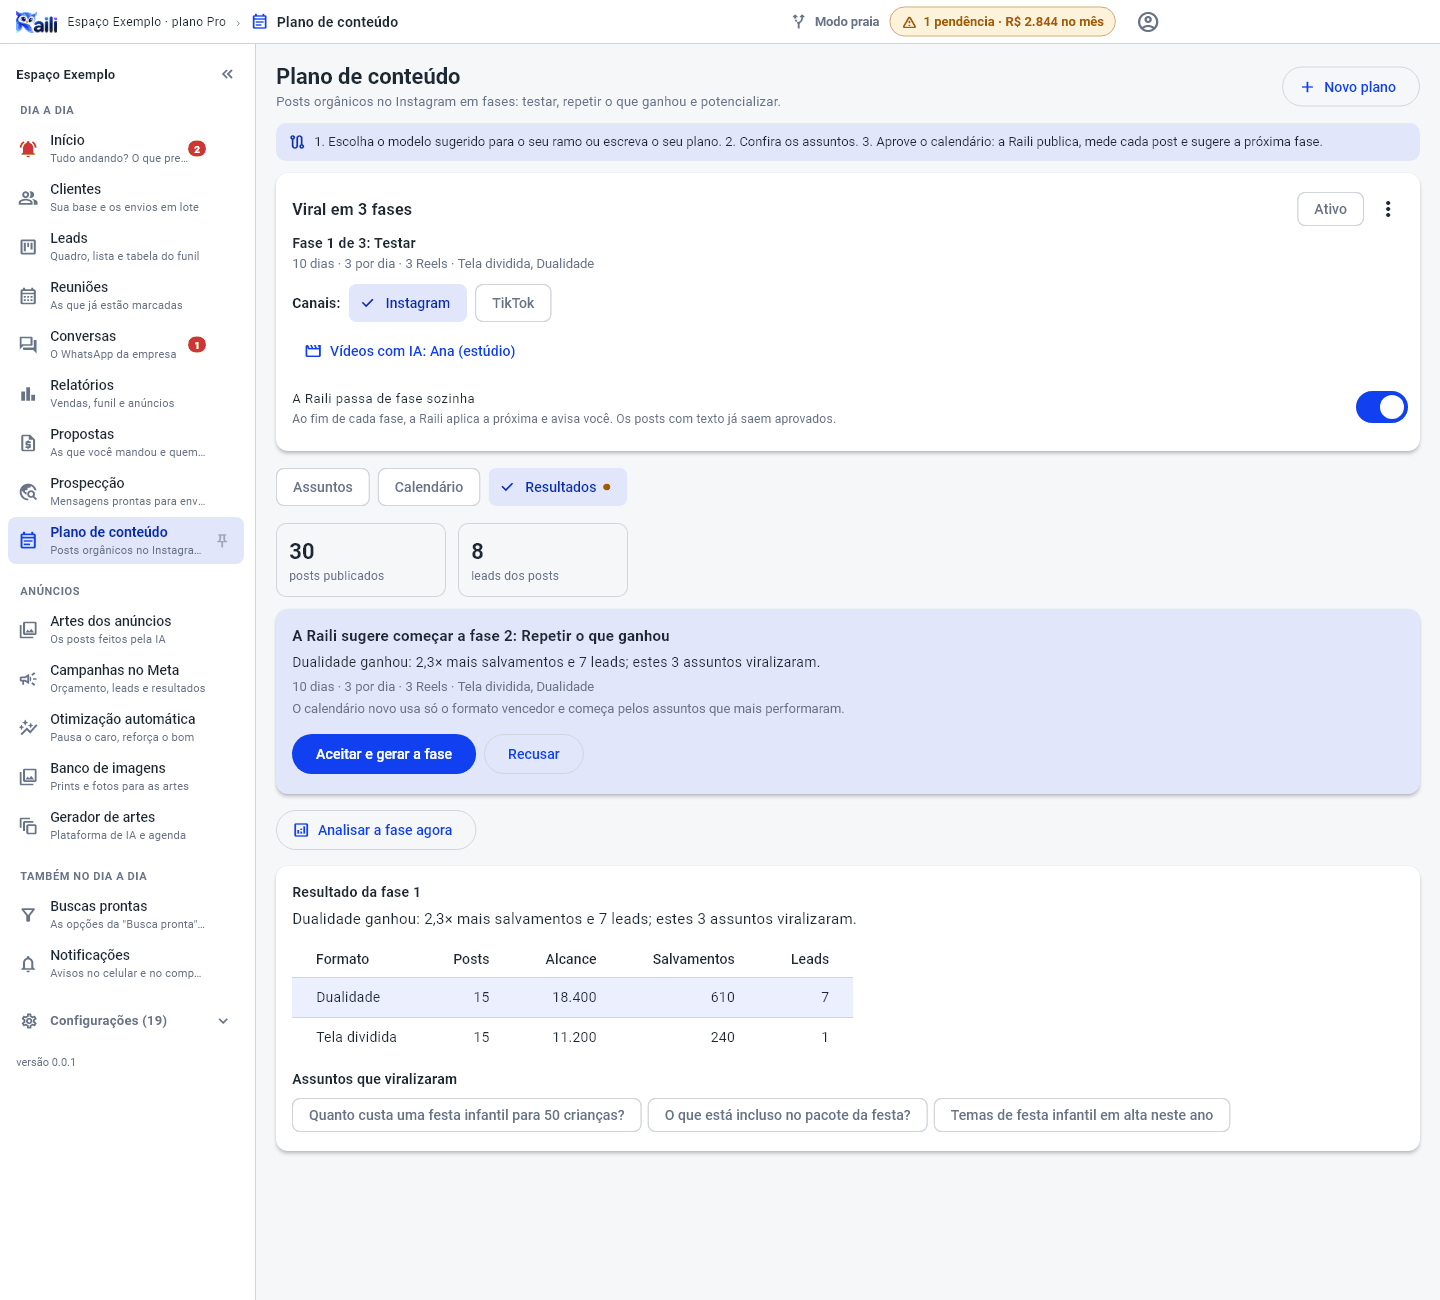This screenshot has height=1300, width=1440.
Task: Switch to the Calendário tab
Action: 429,487
